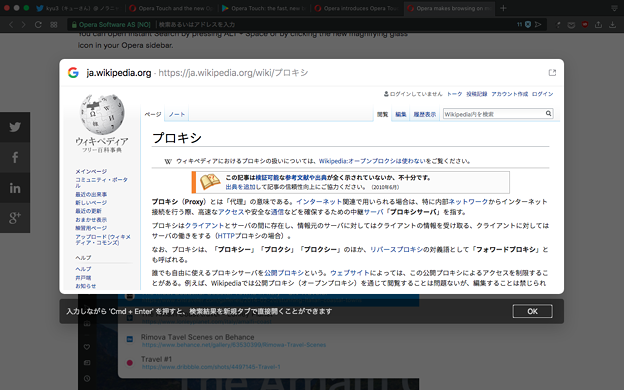This screenshot has height=390, width=624.
Task: Open 練習用ページ in the sidebar
Action: click(91, 228)
